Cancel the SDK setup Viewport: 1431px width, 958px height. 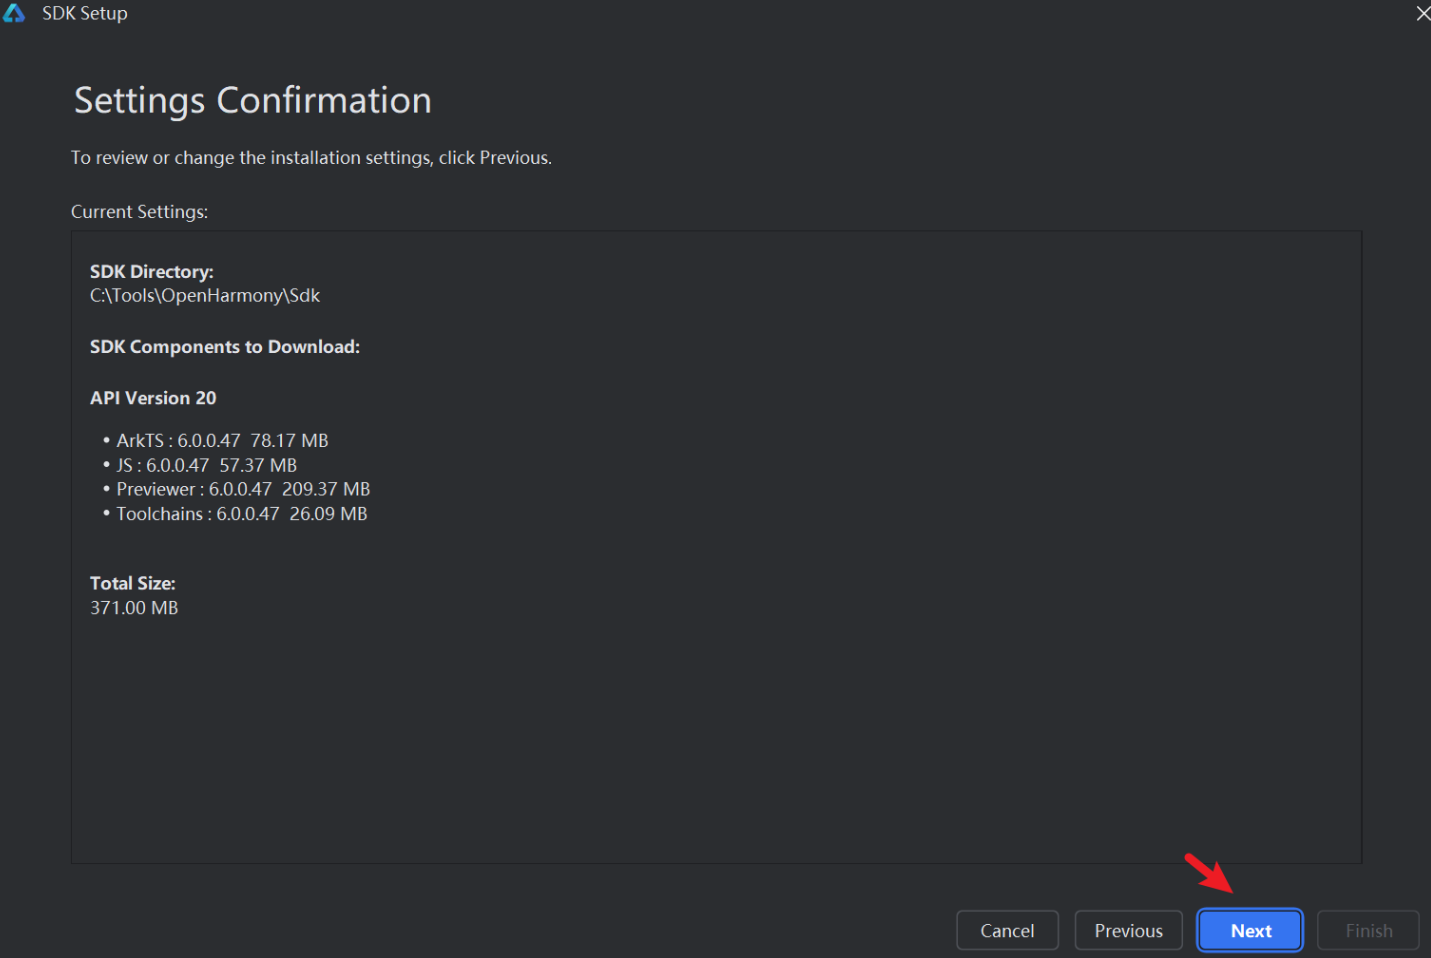coord(1007,931)
